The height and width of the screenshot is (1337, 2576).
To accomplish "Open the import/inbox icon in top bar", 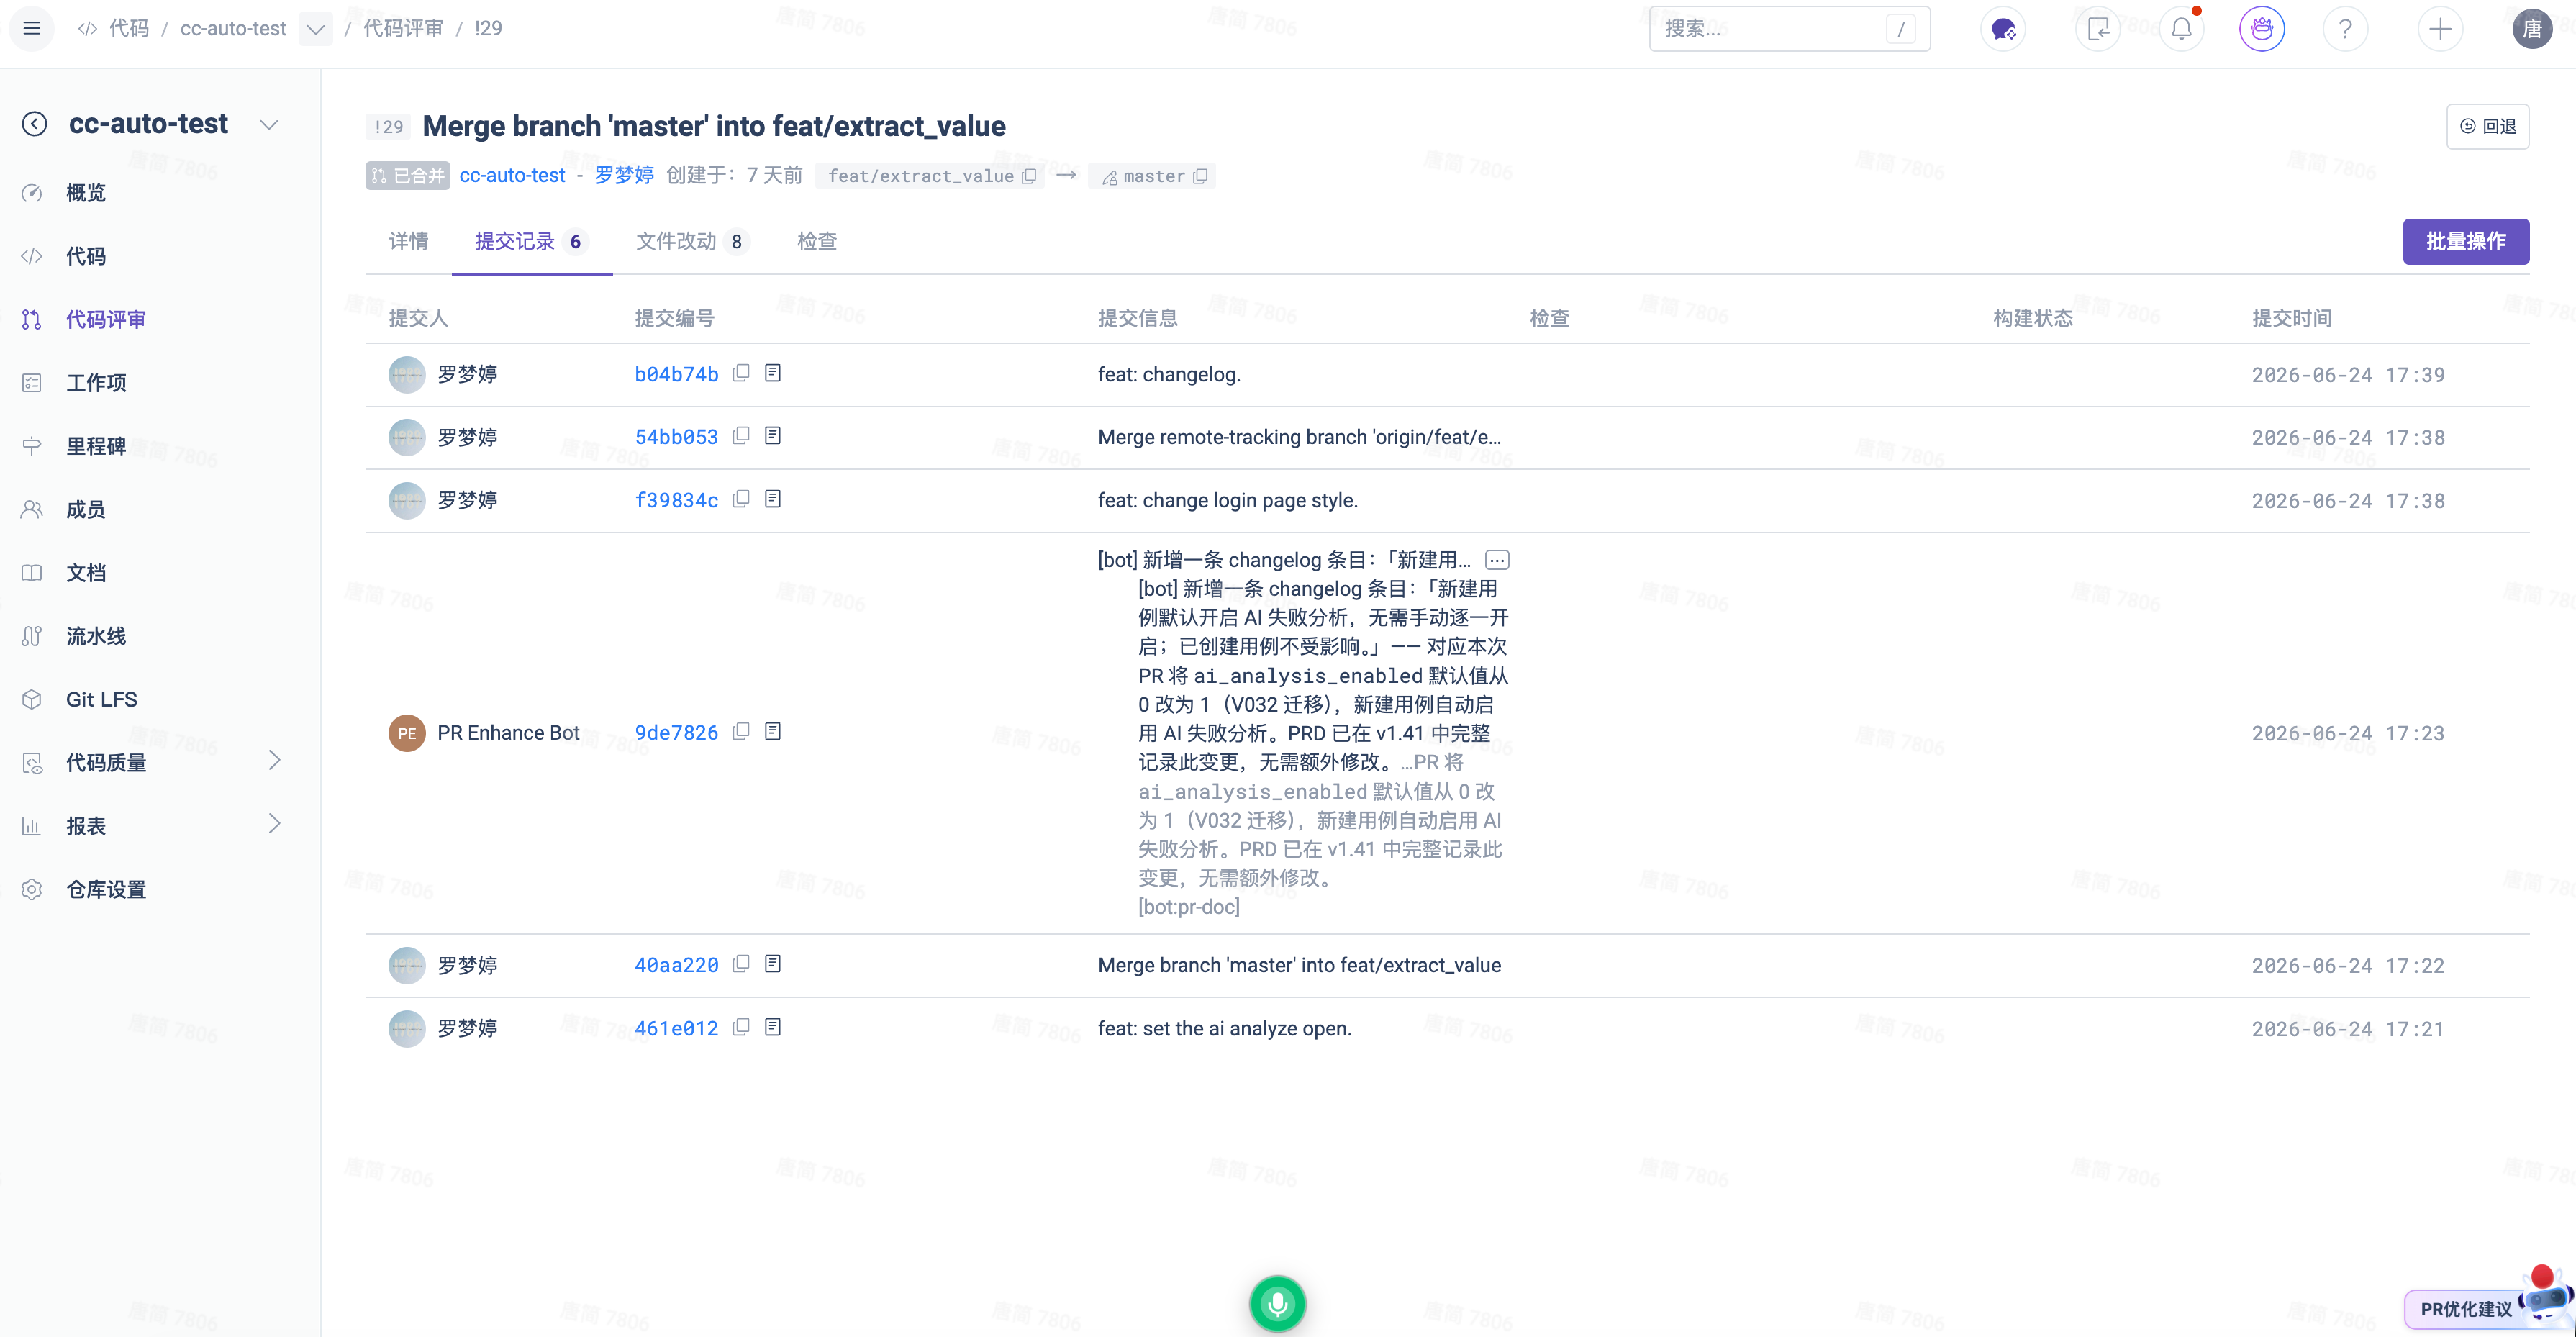I will 2098,29.
